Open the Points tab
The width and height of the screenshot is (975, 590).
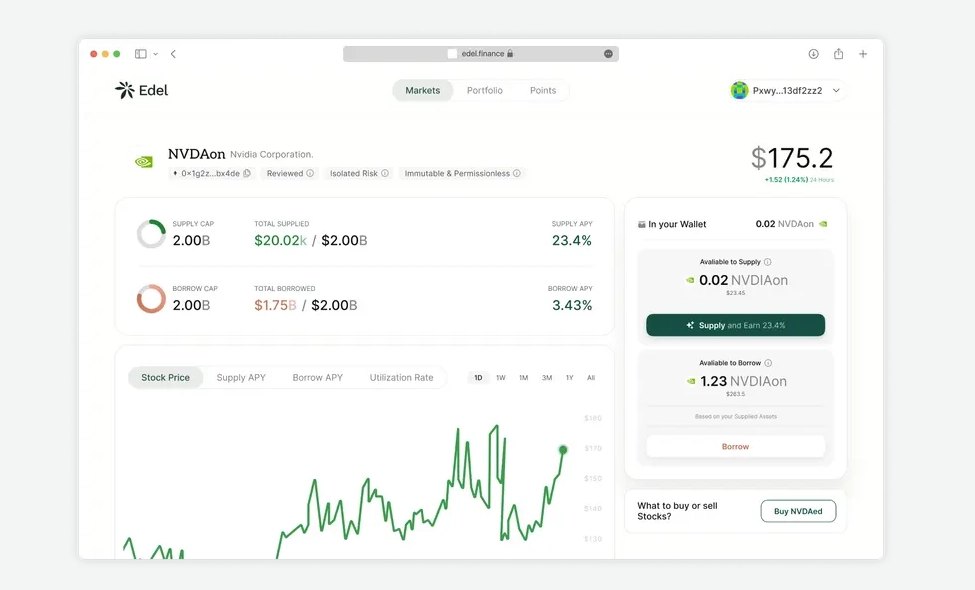543,90
